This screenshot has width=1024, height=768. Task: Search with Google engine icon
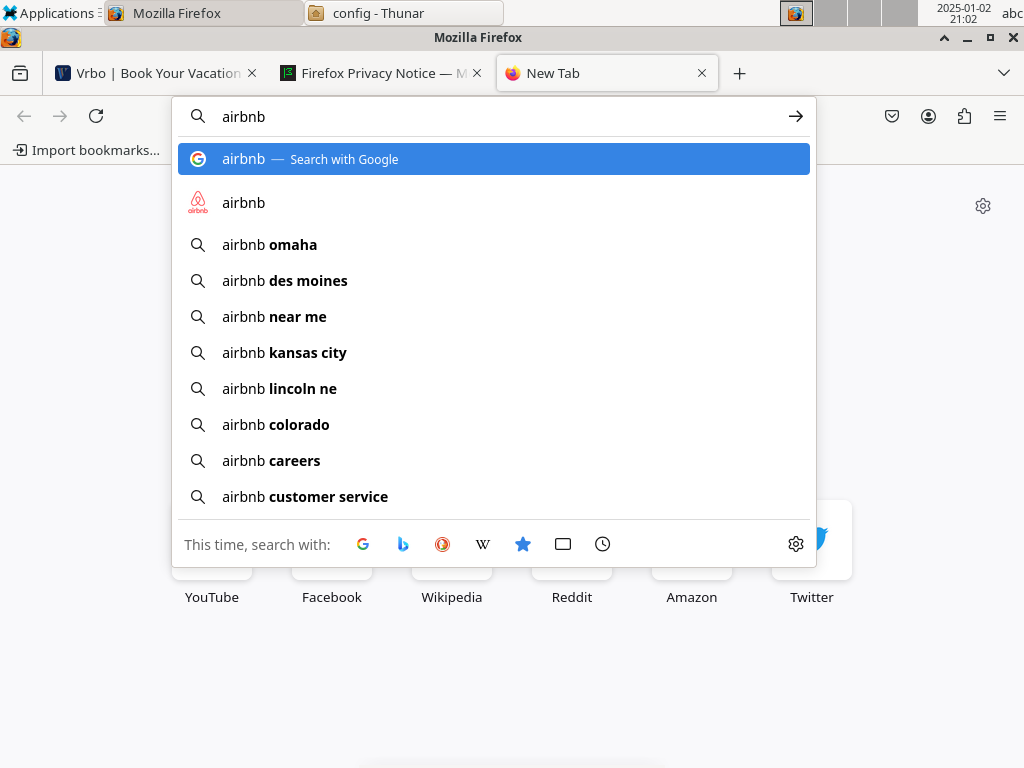[363, 544]
